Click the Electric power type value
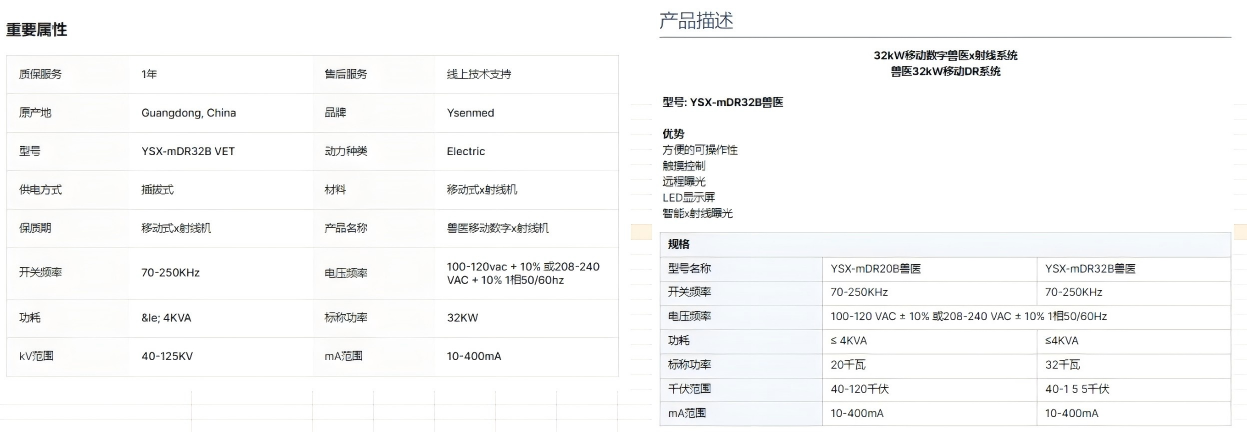The height and width of the screenshot is (432, 1247). pos(465,151)
